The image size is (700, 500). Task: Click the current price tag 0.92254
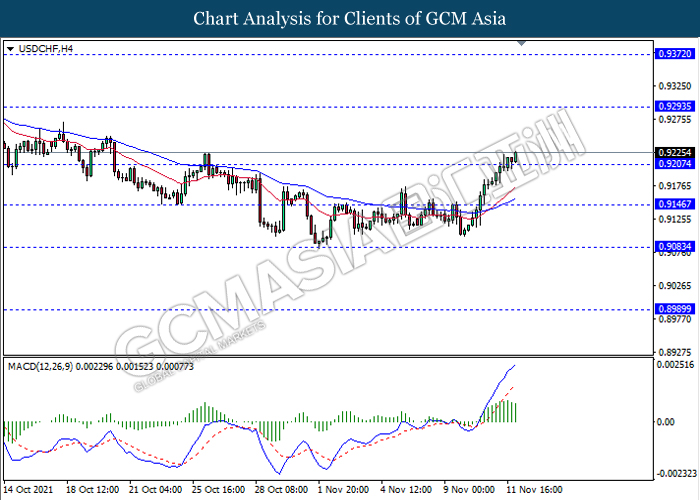pos(669,152)
